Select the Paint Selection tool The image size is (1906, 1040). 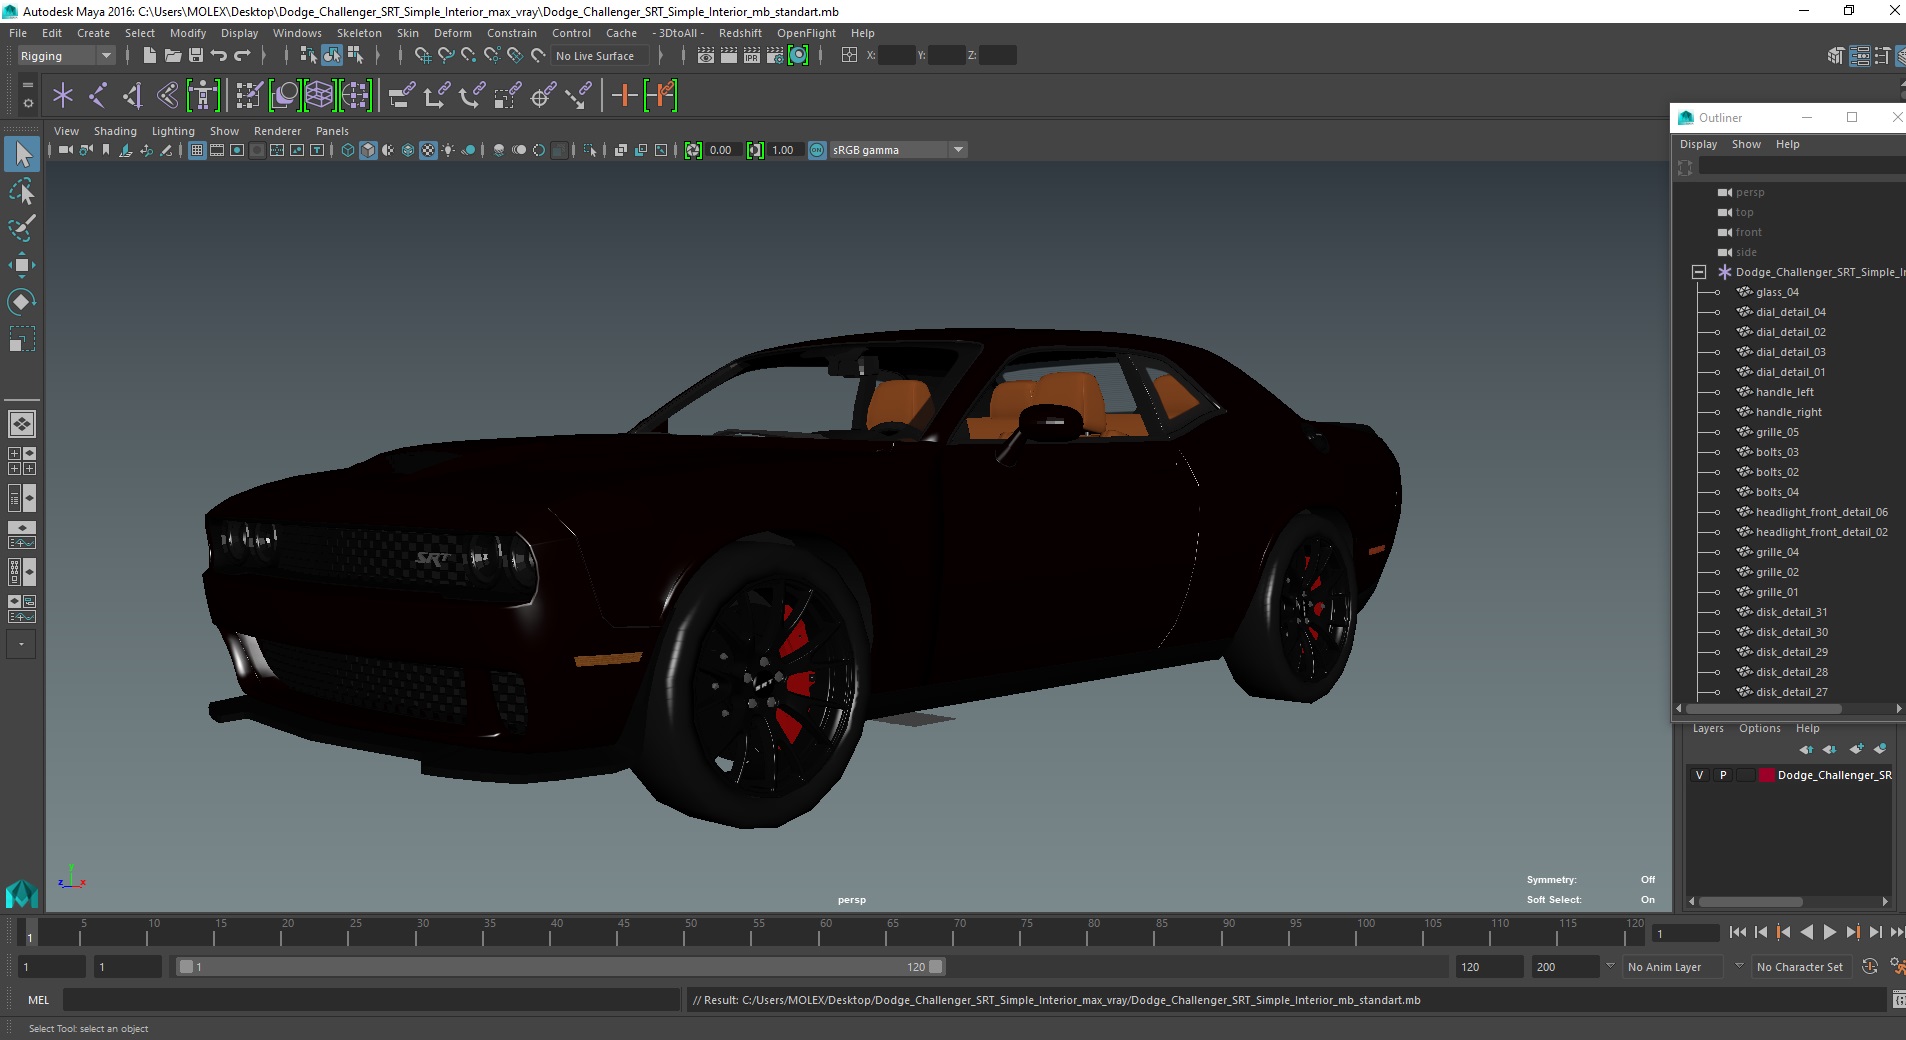click(x=22, y=228)
